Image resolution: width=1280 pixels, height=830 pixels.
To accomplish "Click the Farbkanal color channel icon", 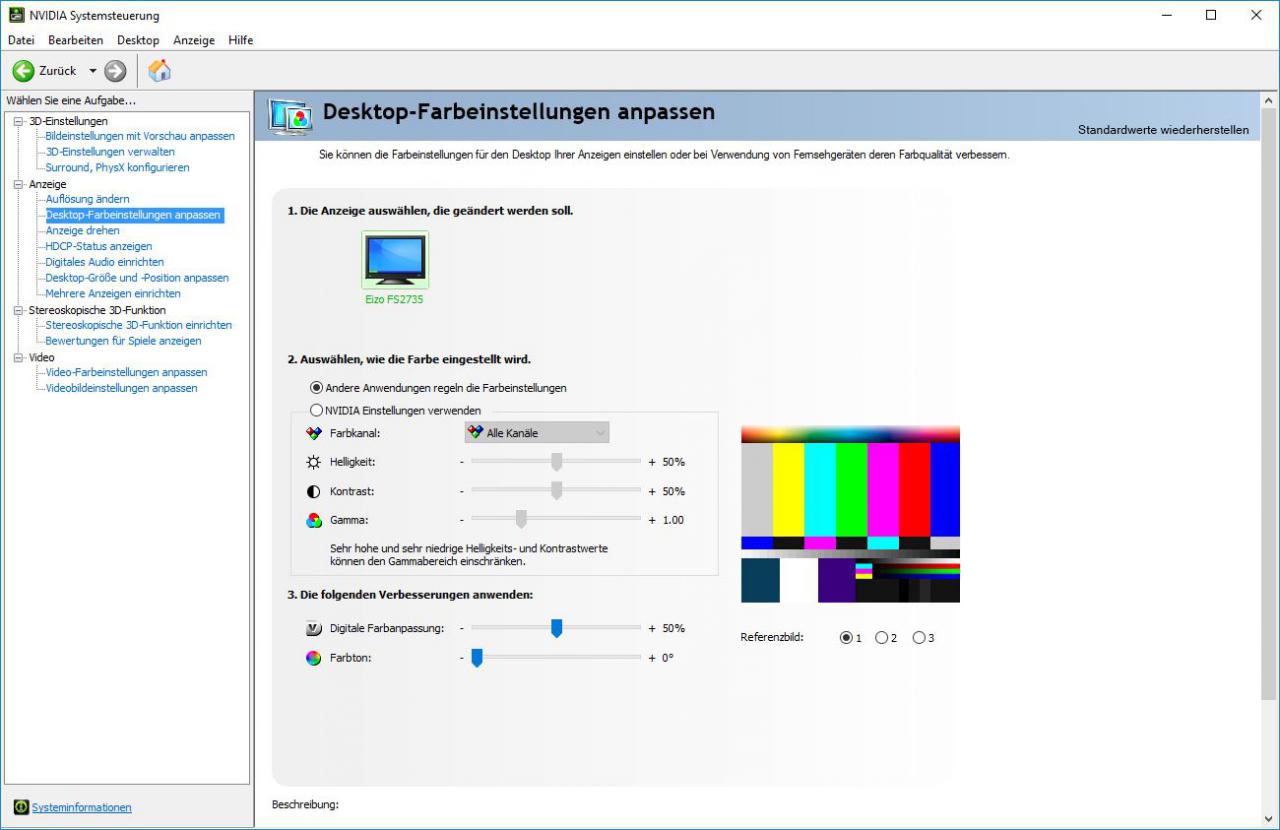I will point(314,433).
